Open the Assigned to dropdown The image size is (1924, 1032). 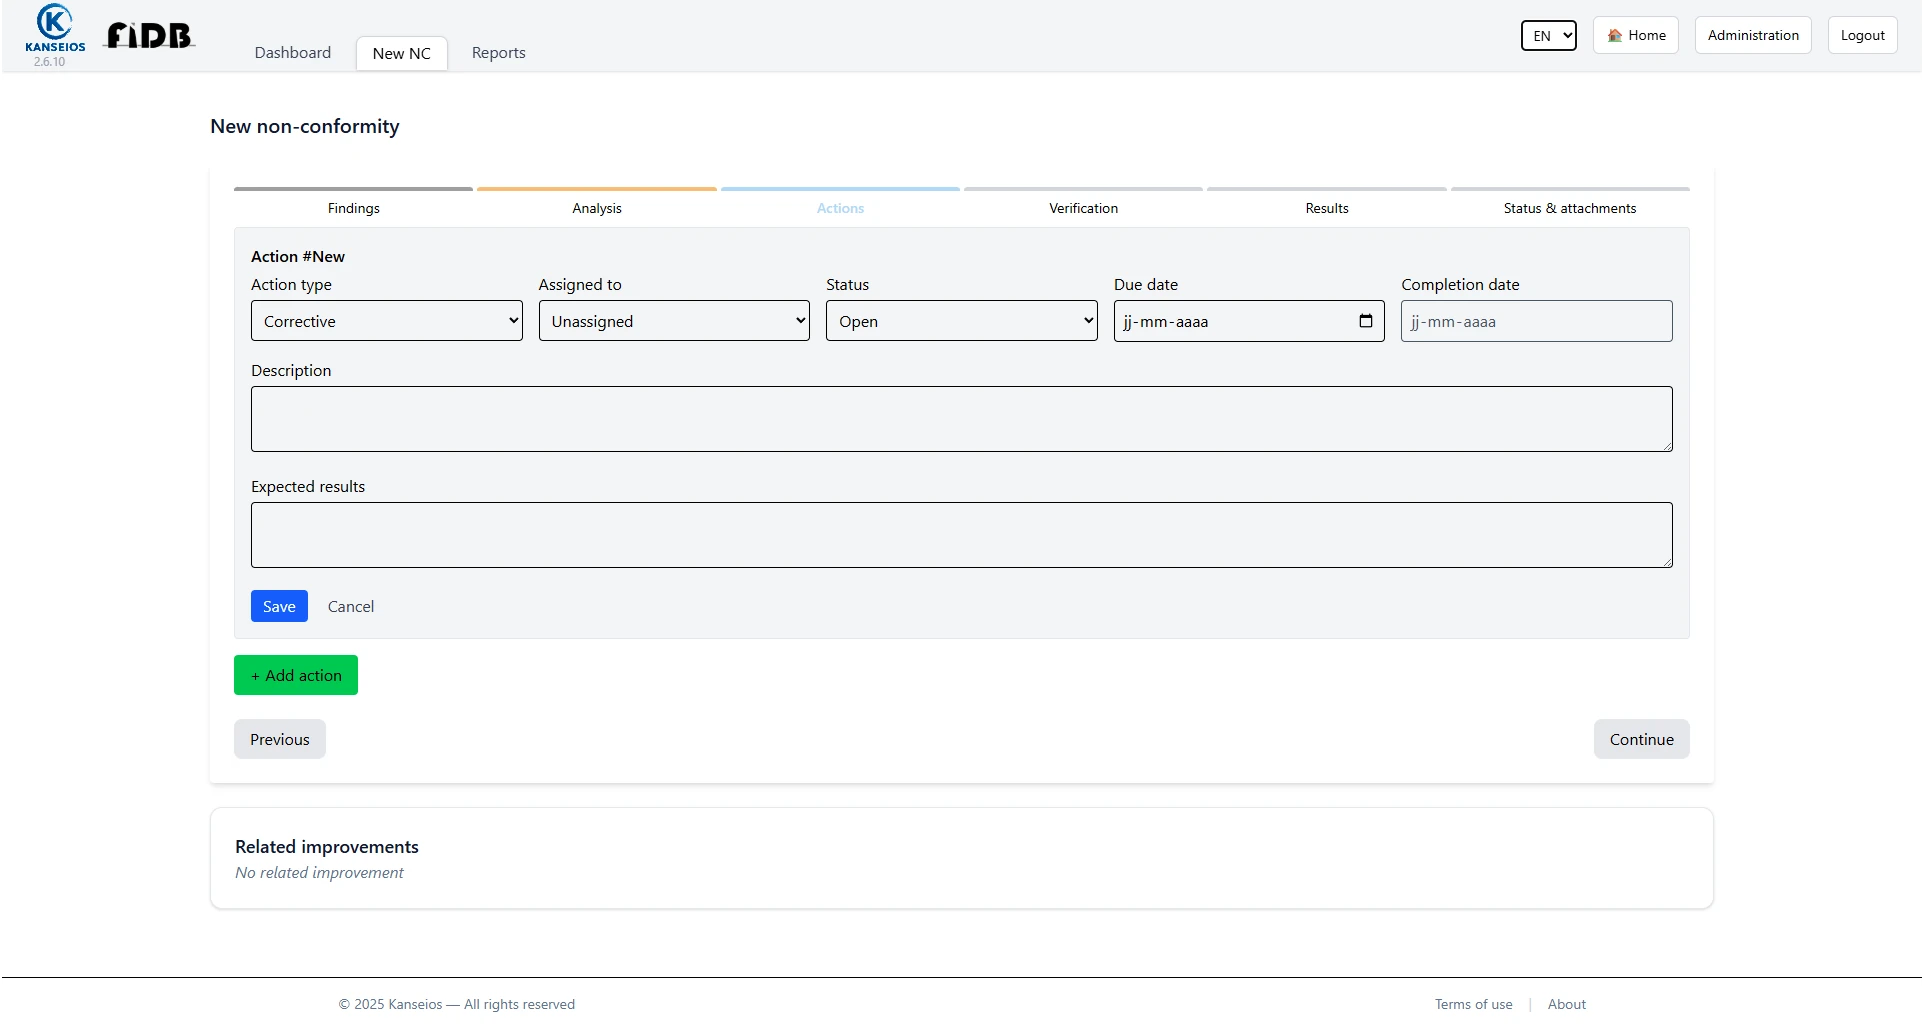[674, 321]
